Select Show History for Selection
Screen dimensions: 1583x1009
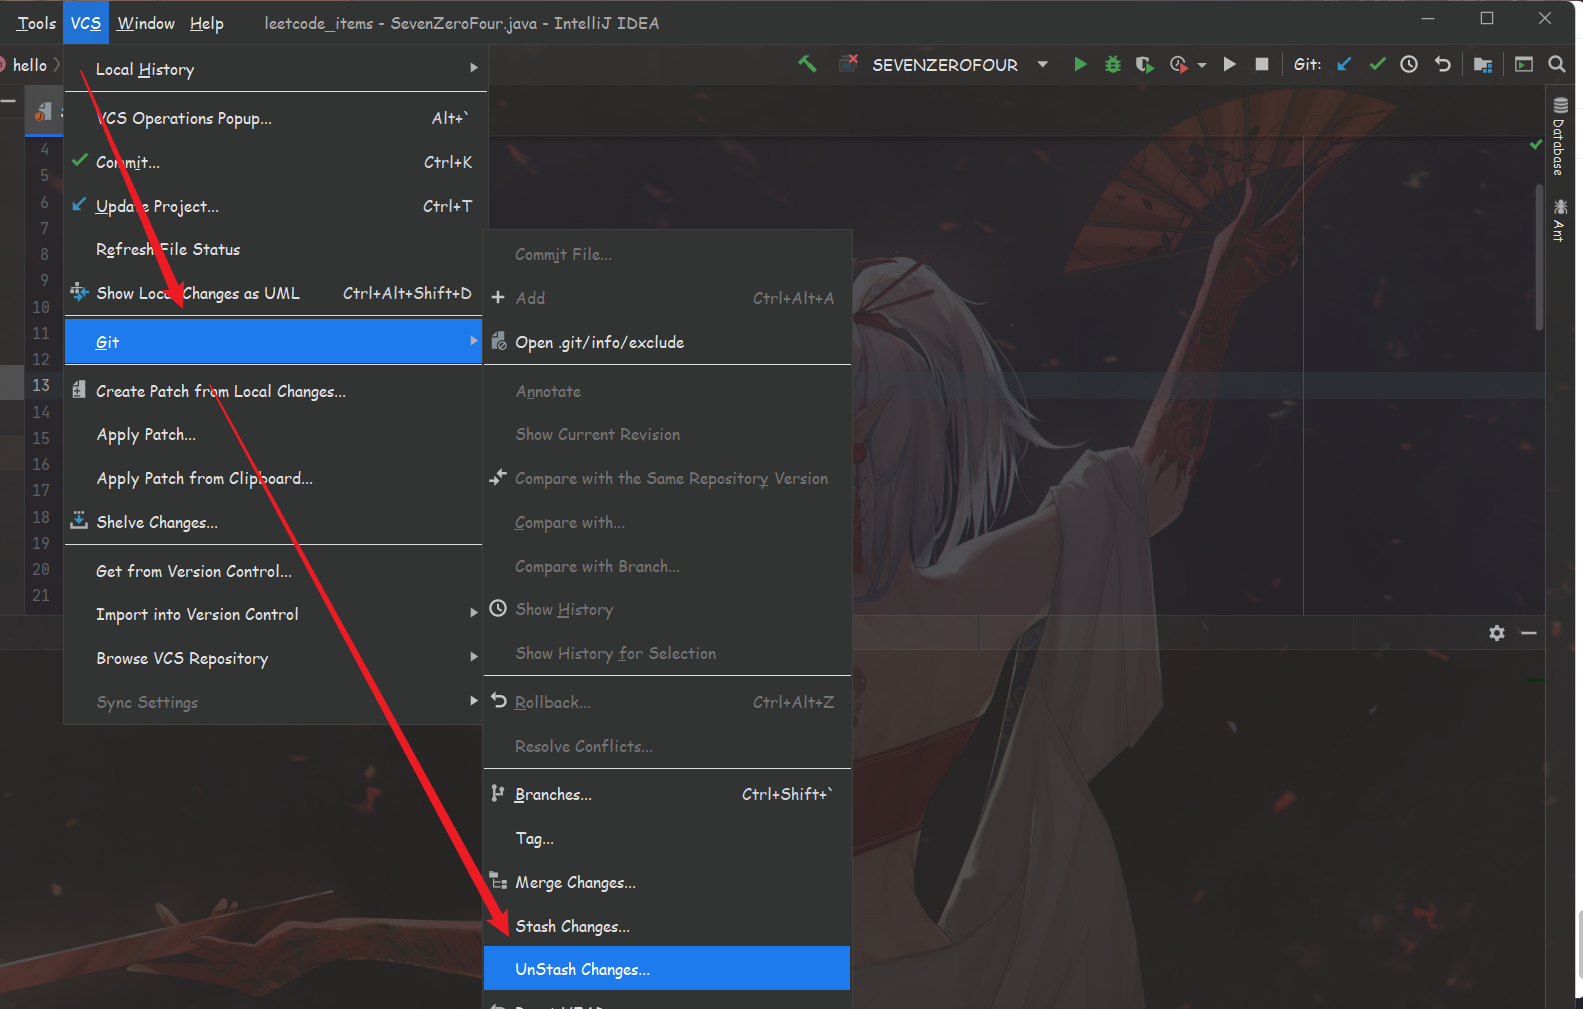667,653
